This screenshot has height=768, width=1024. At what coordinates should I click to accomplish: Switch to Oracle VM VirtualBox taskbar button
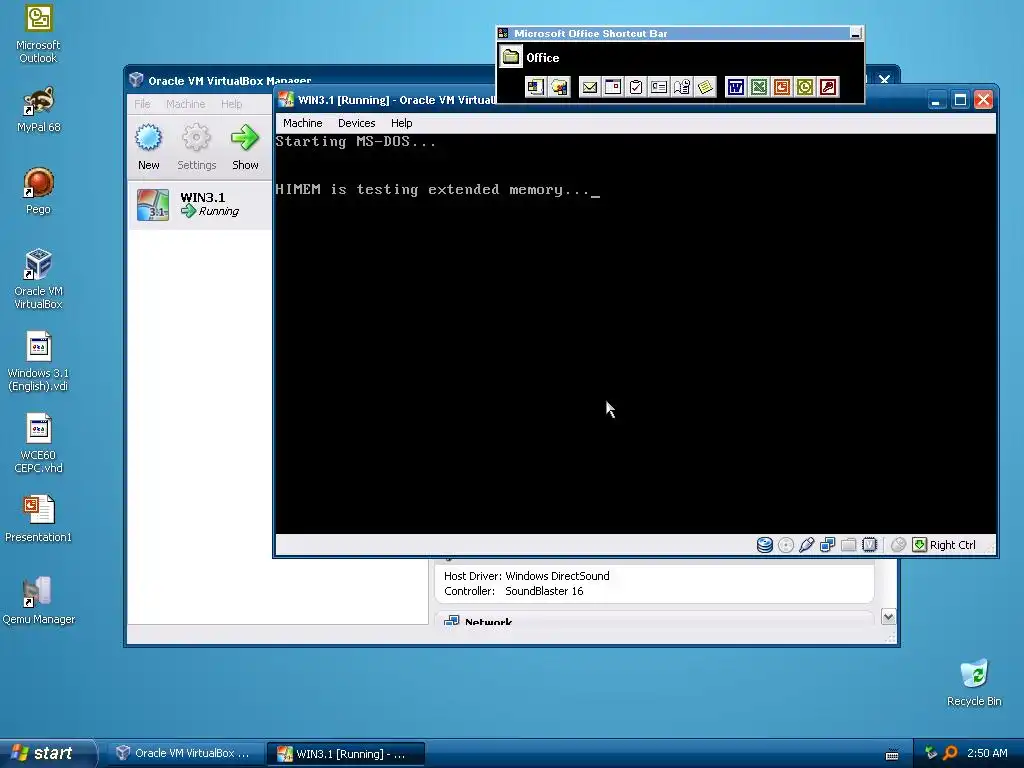tap(184, 753)
